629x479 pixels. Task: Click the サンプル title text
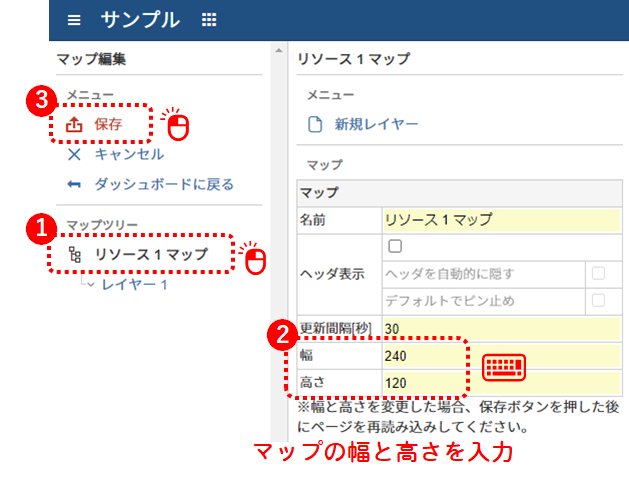[140, 20]
